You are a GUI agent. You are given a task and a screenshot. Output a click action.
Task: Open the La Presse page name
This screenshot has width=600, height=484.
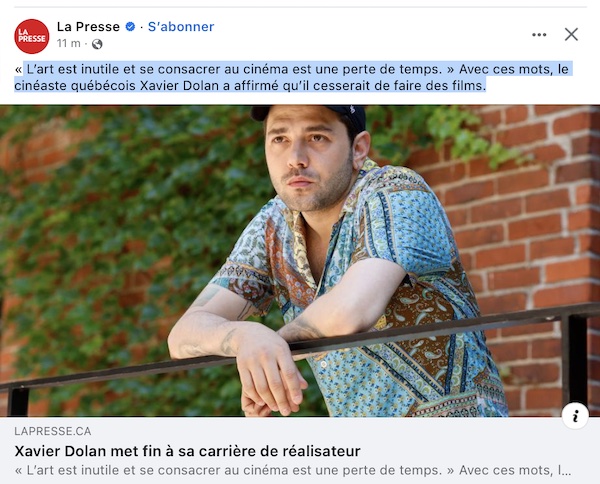(88, 27)
